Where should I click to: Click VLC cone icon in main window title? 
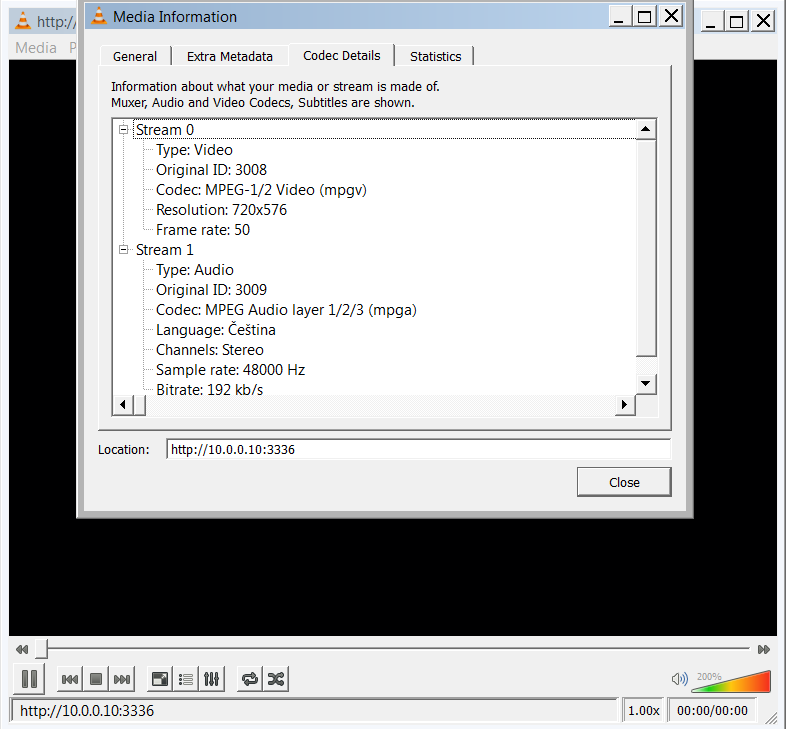[23, 21]
